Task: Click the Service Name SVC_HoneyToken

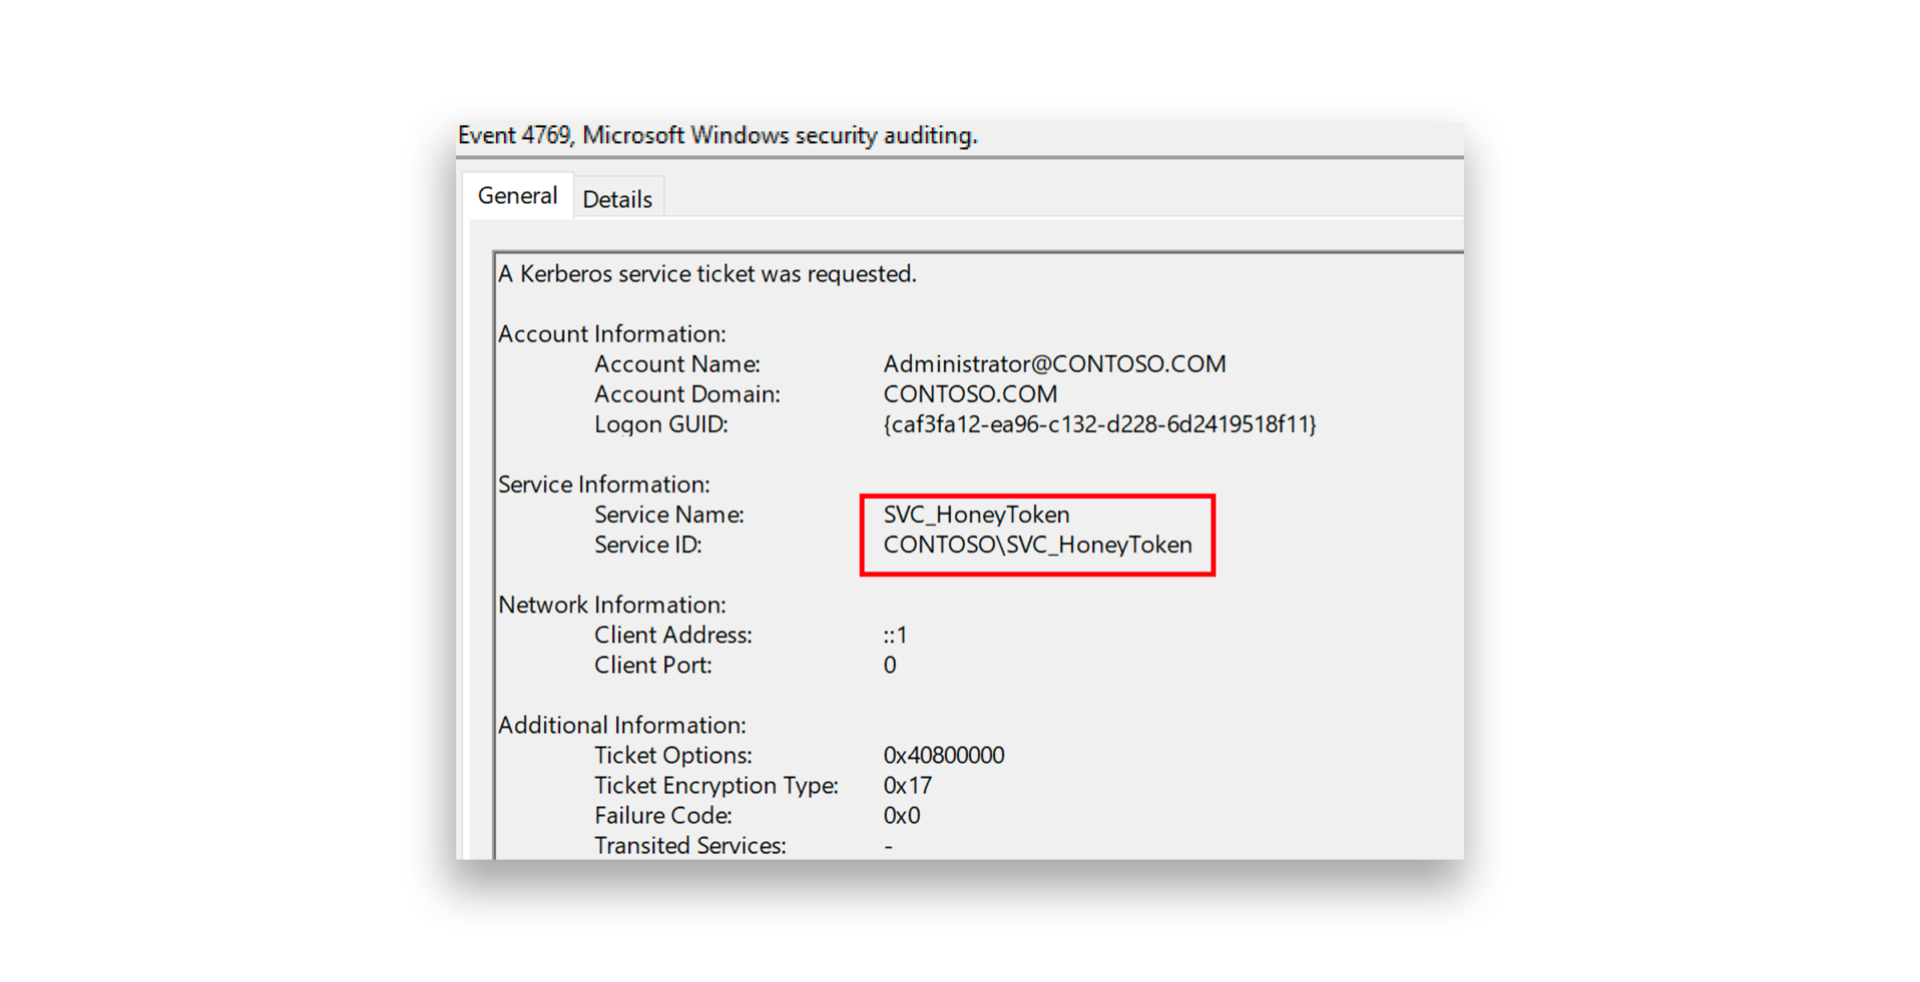Action: (x=977, y=514)
